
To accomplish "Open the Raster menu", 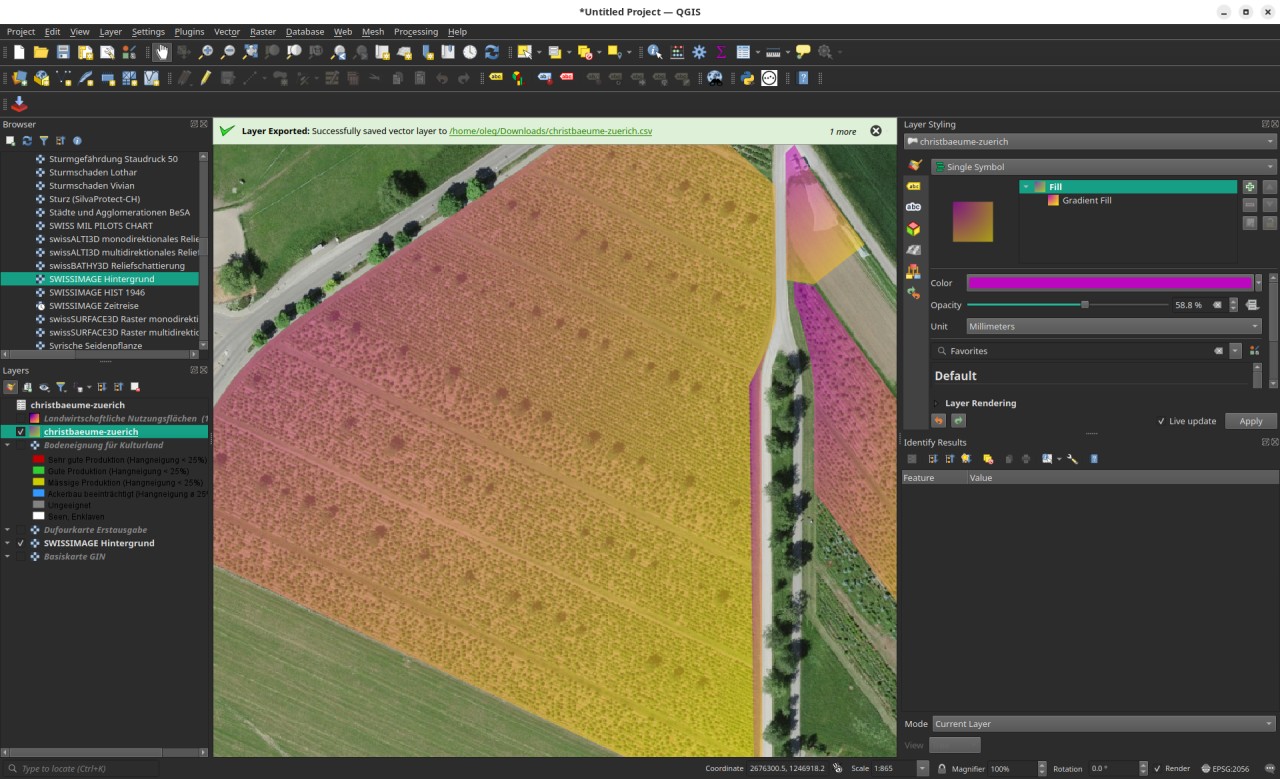I will tap(263, 32).
